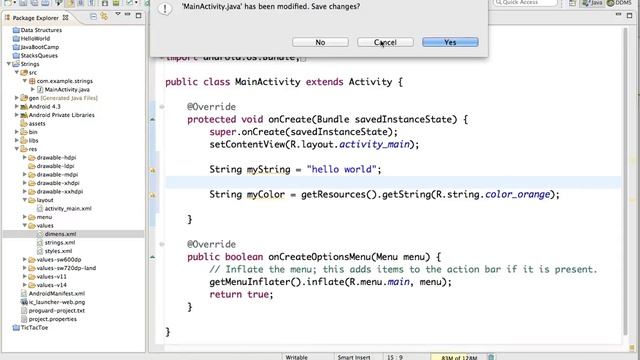The height and width of the screenshot is (360, 640).
Task: Select the assets folder
Action: [37, 124]
